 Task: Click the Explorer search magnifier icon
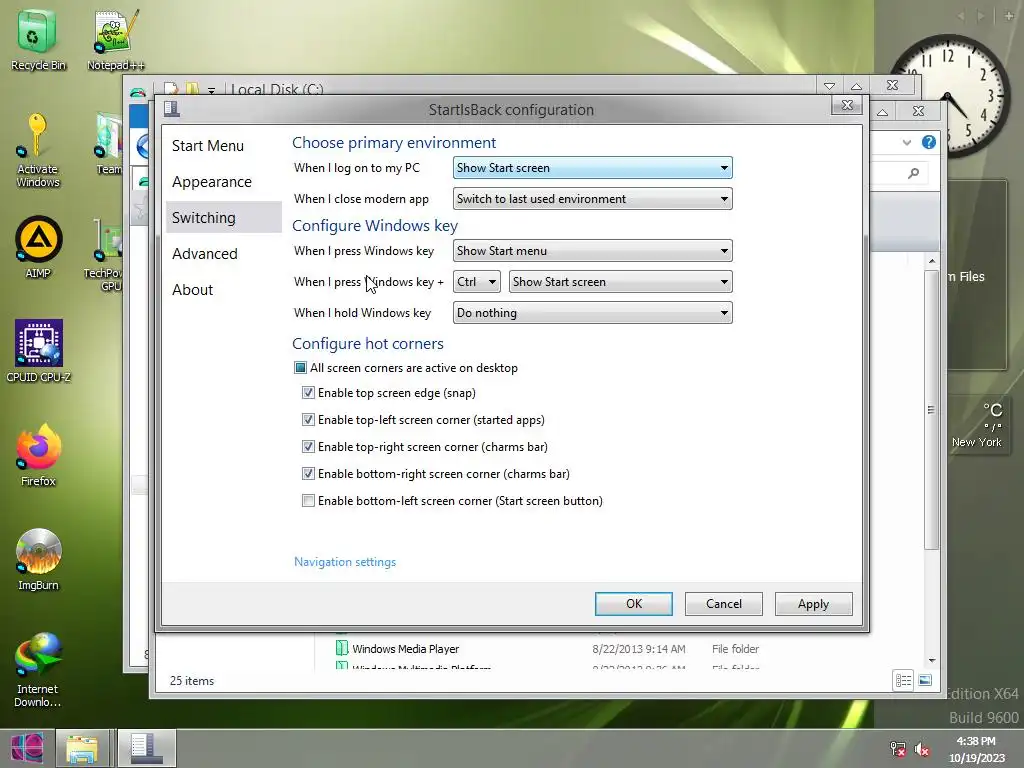tap(914, 172)
